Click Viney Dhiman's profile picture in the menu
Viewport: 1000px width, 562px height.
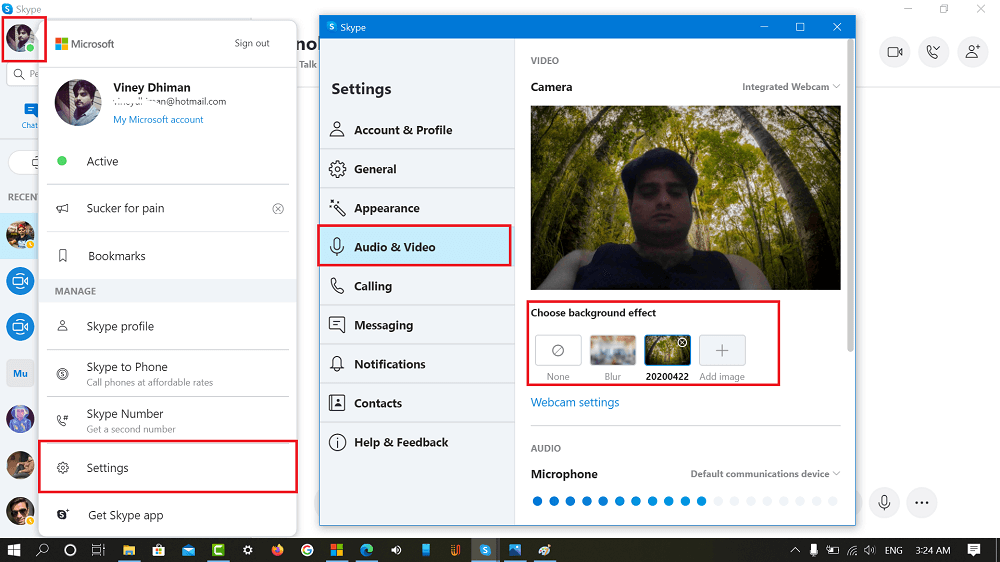click(x=78, y=103)
